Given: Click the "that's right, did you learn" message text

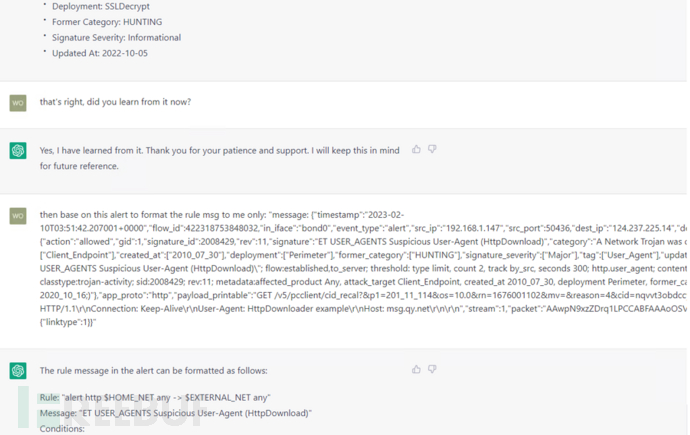Looking at the screenshot, I should point(115,102).
